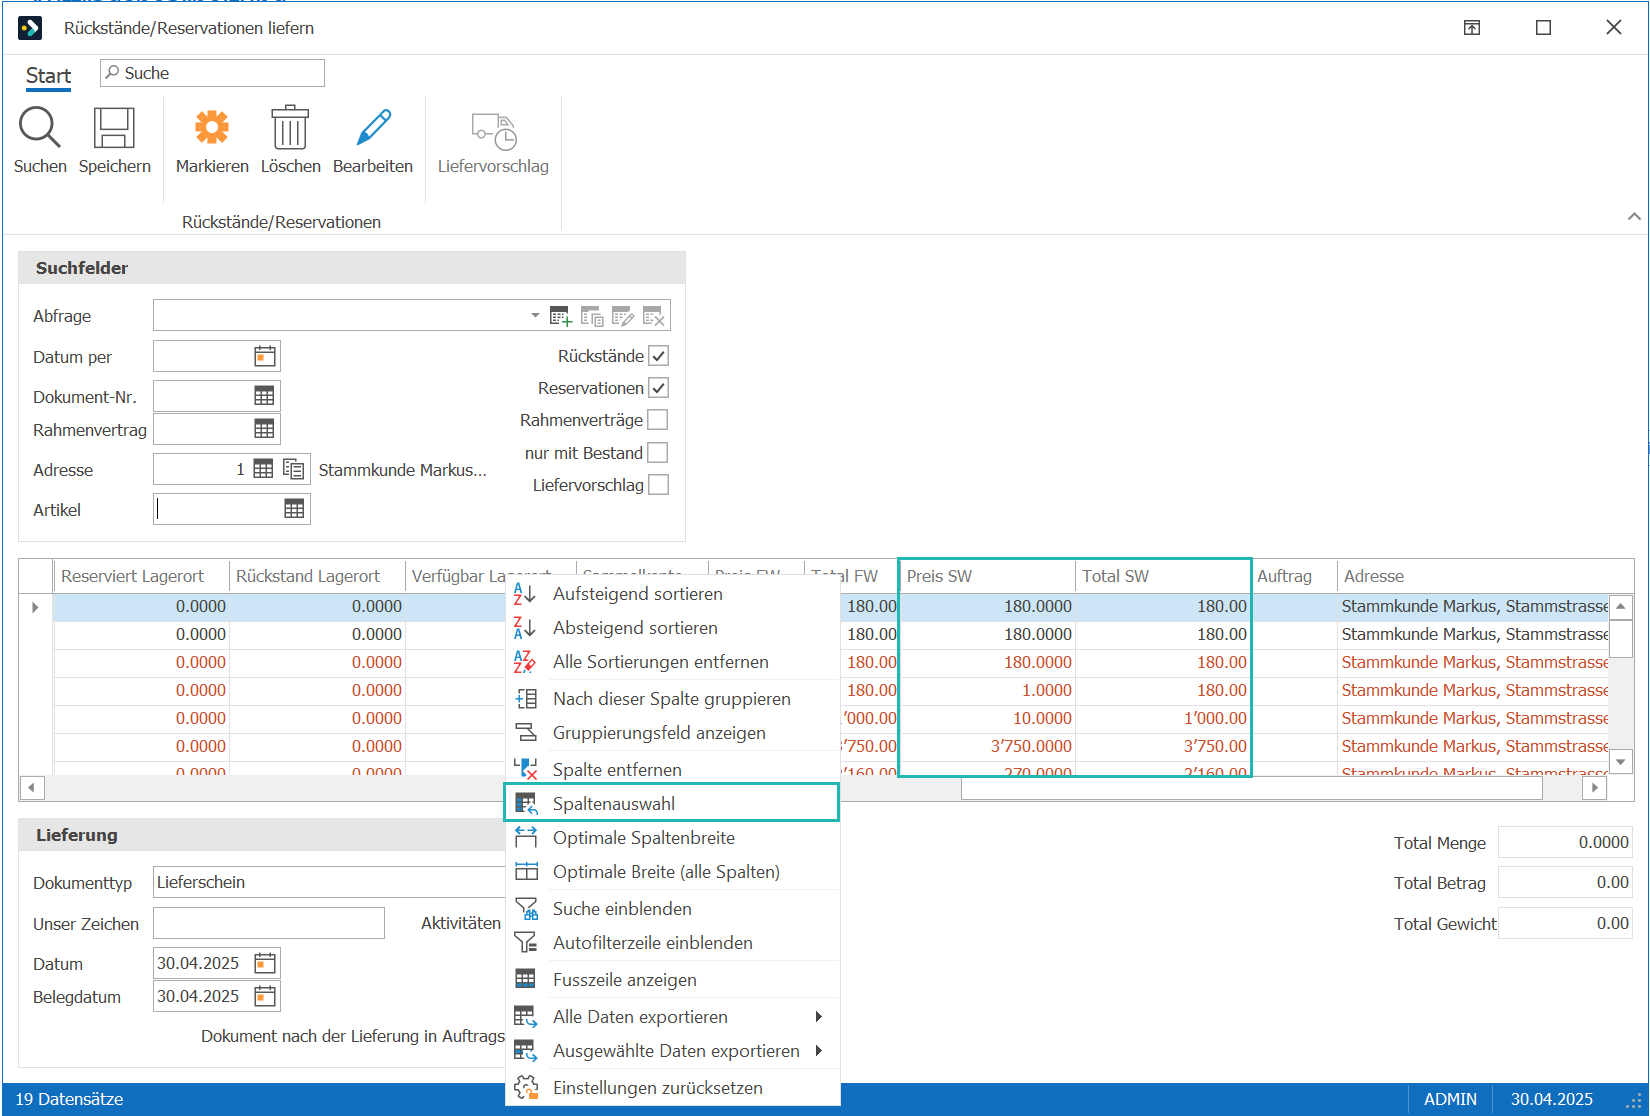
Task: Enable the Rahmenverträge checkbox
Action: tap(658, 420)
